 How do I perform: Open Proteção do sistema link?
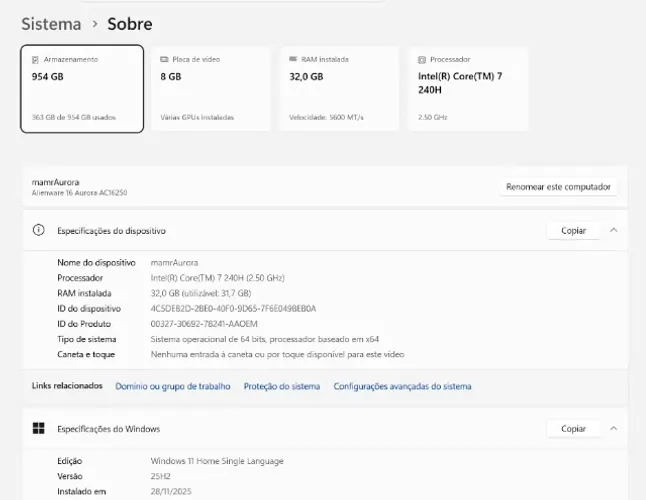282,386
